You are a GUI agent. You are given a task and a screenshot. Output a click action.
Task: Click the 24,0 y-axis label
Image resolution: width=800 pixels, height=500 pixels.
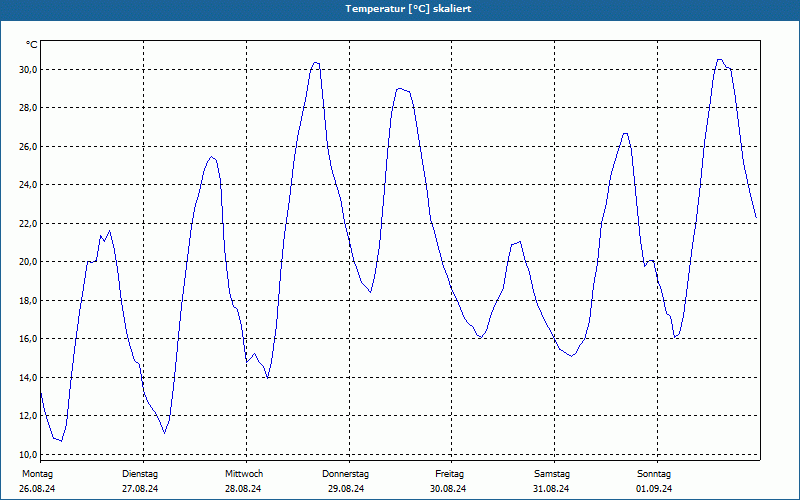27,185
